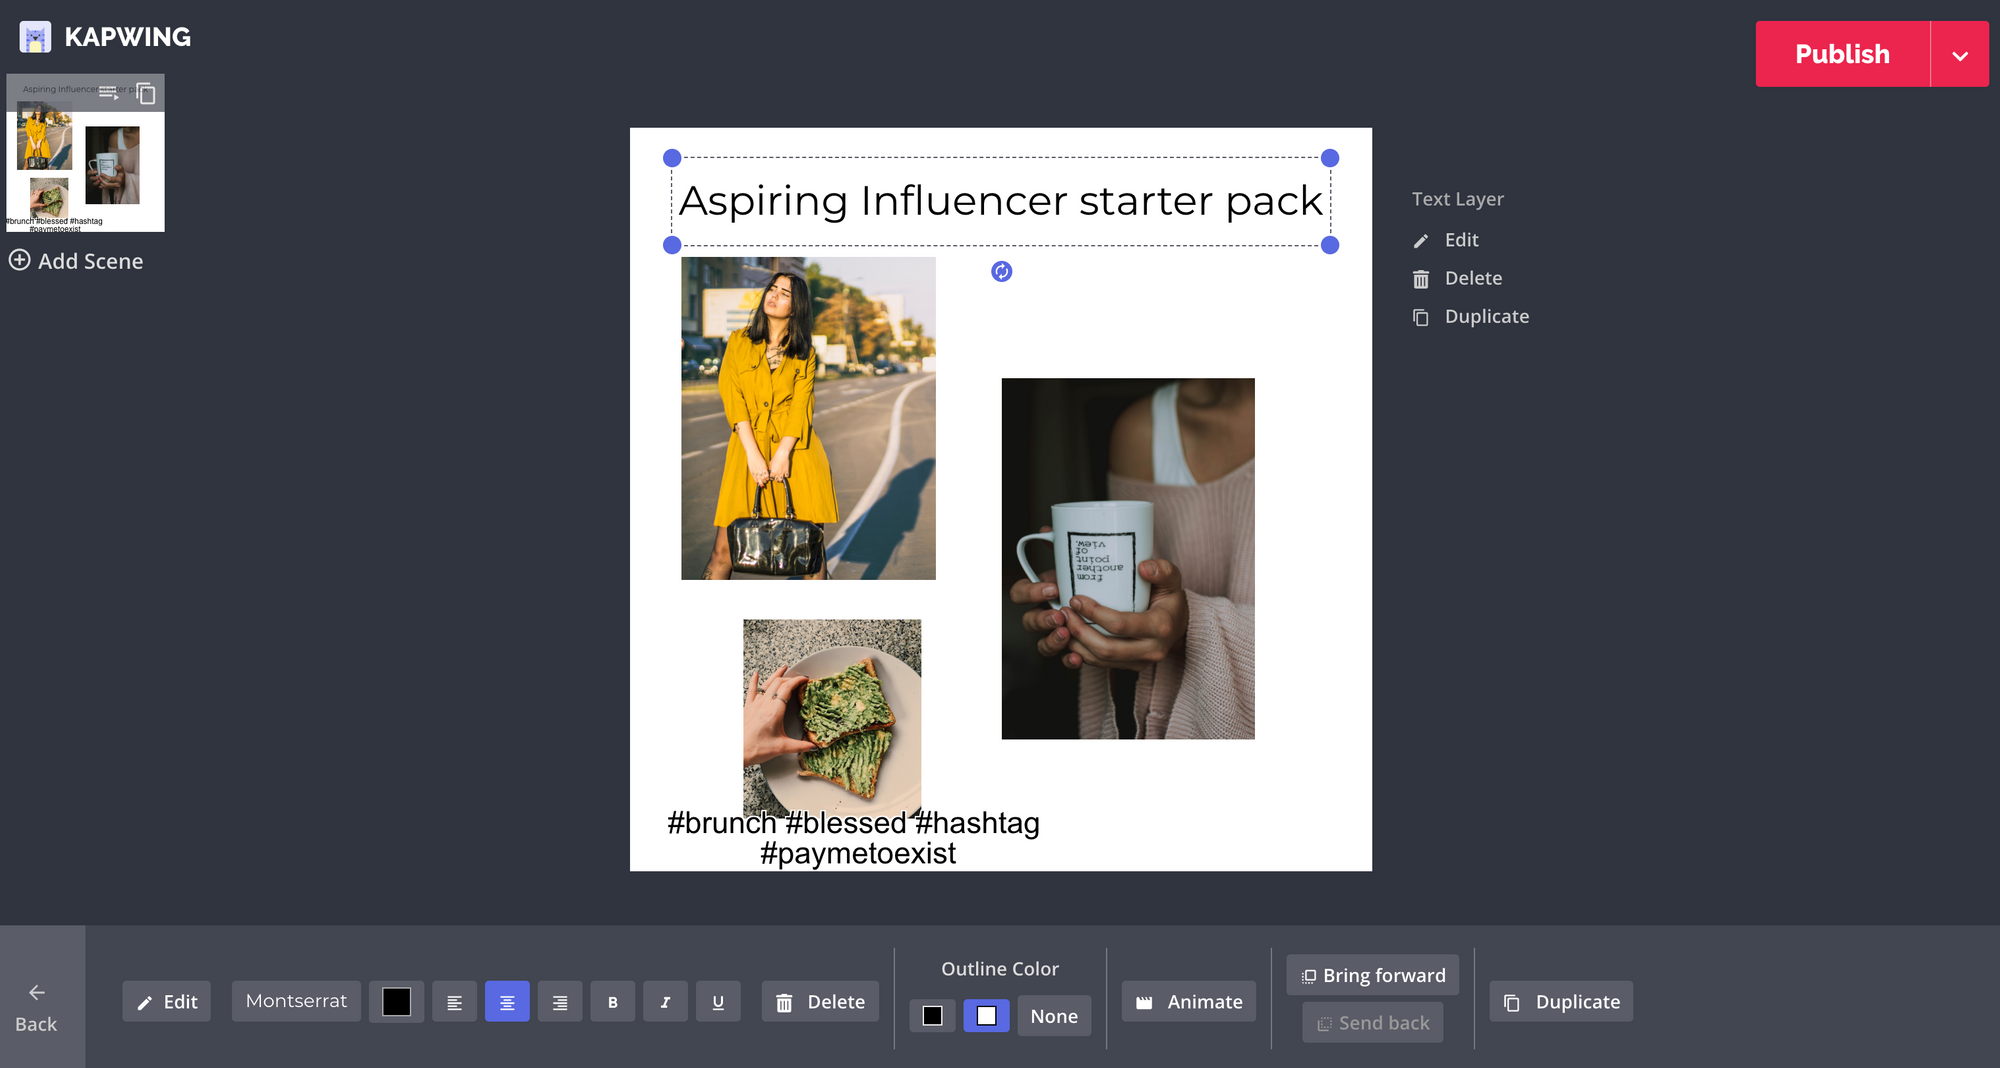Select right text alignment
Viewport: 2000px width, 1068px height.
[560, 1002]
